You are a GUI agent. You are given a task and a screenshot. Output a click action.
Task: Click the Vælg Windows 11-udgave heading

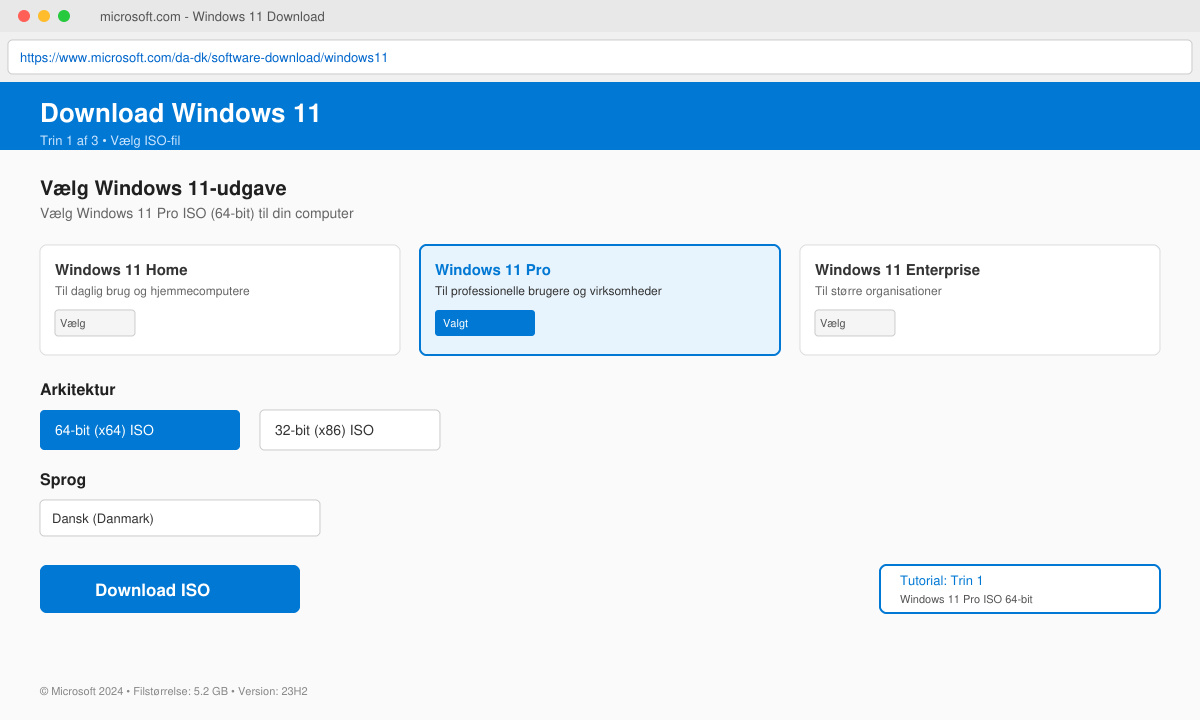coord(163,188)
